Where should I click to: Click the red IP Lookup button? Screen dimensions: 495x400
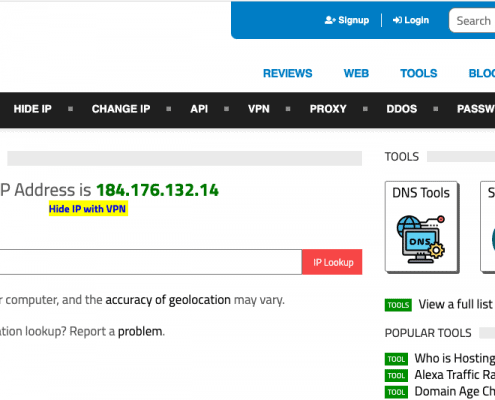(332, 262)
